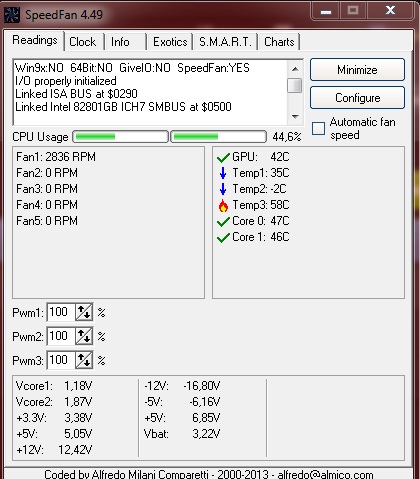The height and width of the screenshot is (479, 420).
Task: Click the log box scroll down arrow
Action: coord(295,116)
